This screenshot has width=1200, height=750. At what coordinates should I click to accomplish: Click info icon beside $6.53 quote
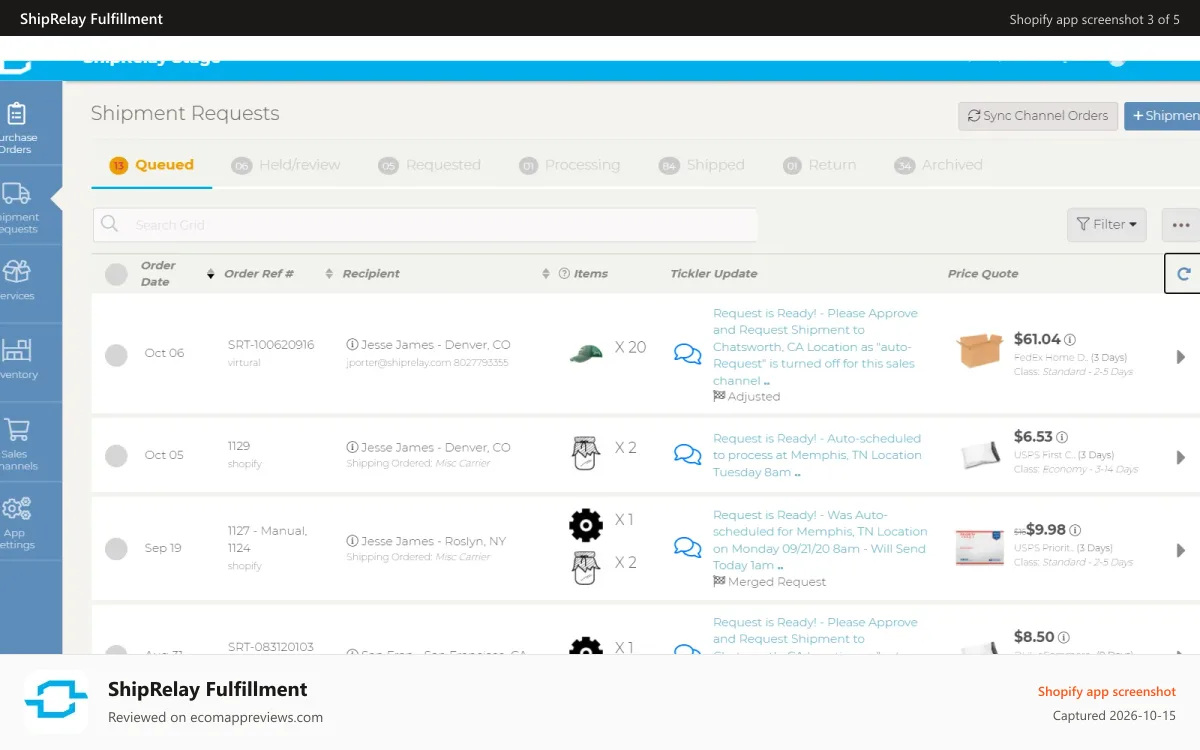(1062, 437)
